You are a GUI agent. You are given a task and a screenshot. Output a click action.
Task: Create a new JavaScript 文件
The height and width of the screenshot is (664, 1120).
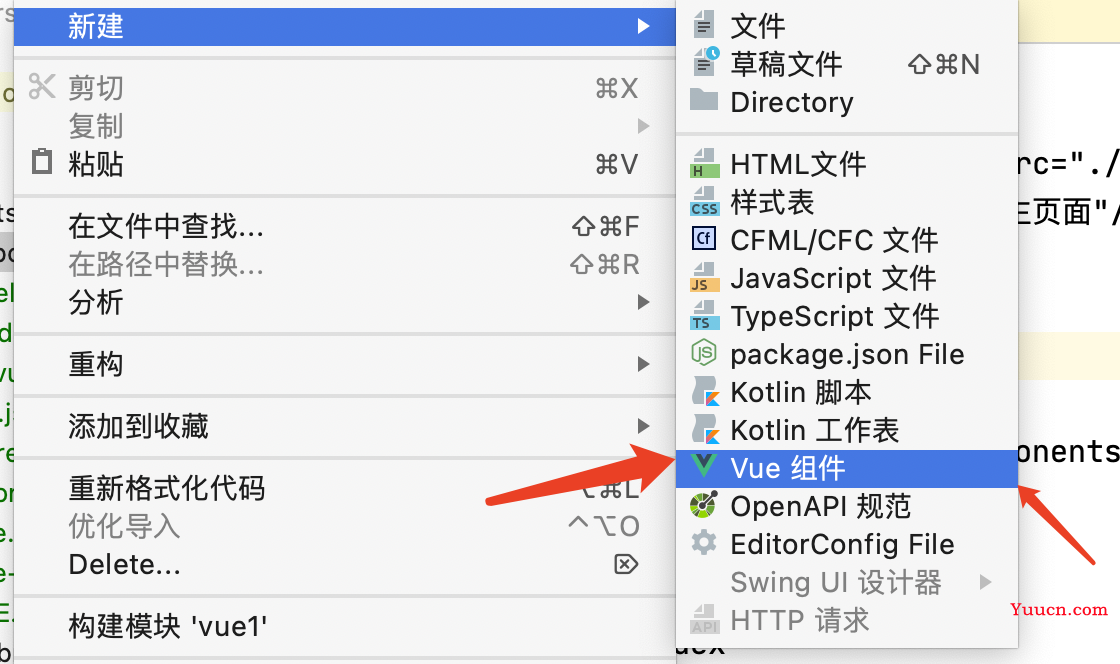point(847,278)
